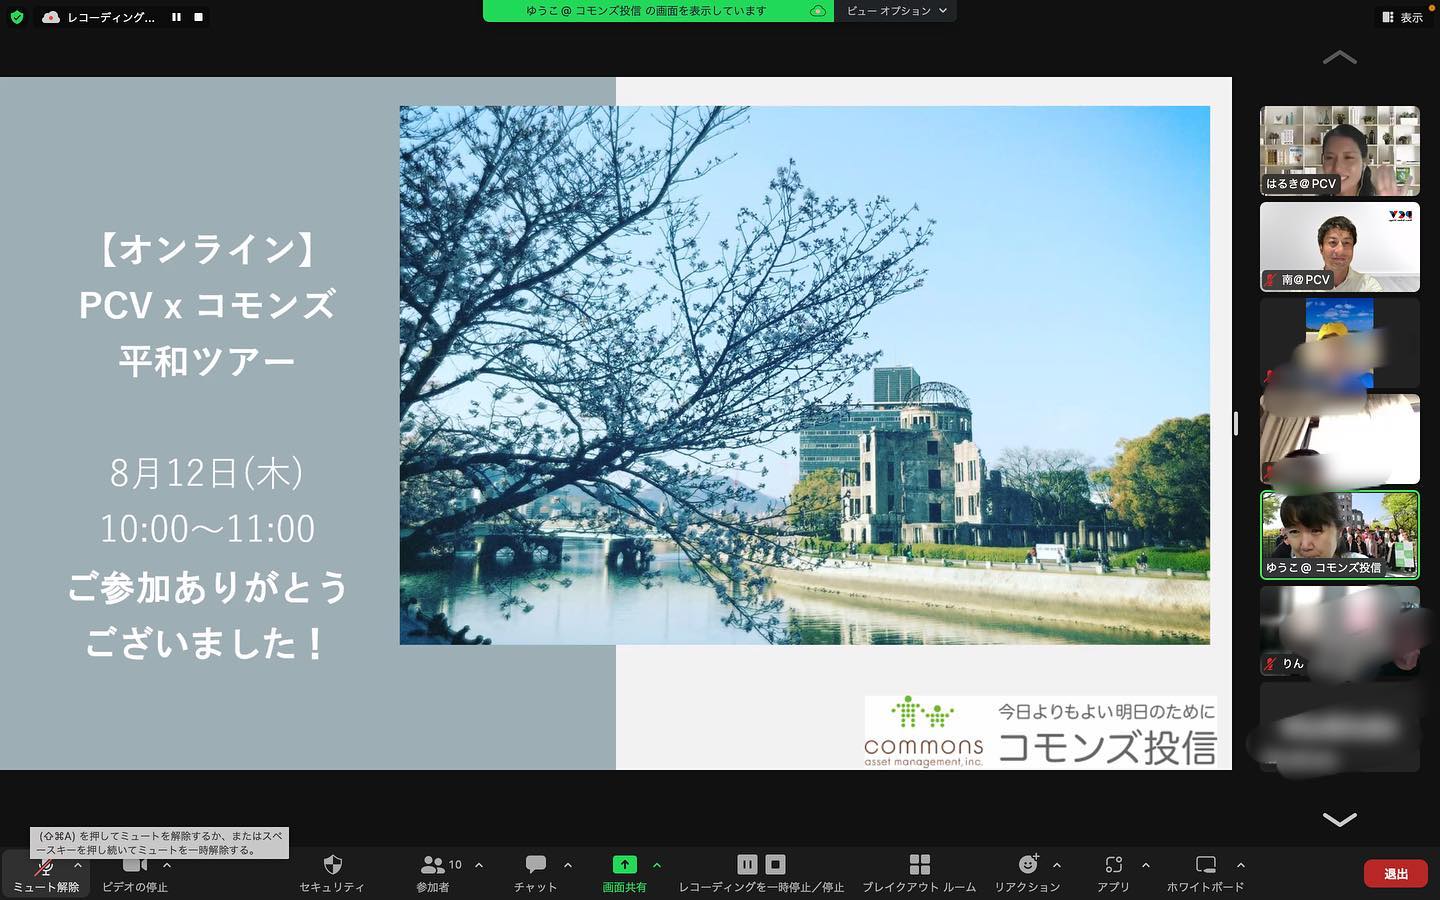This screenshot has height=900, width=1440.
Task: Click the green 画面共有 share screen icon
Action: tap(624, 865)
